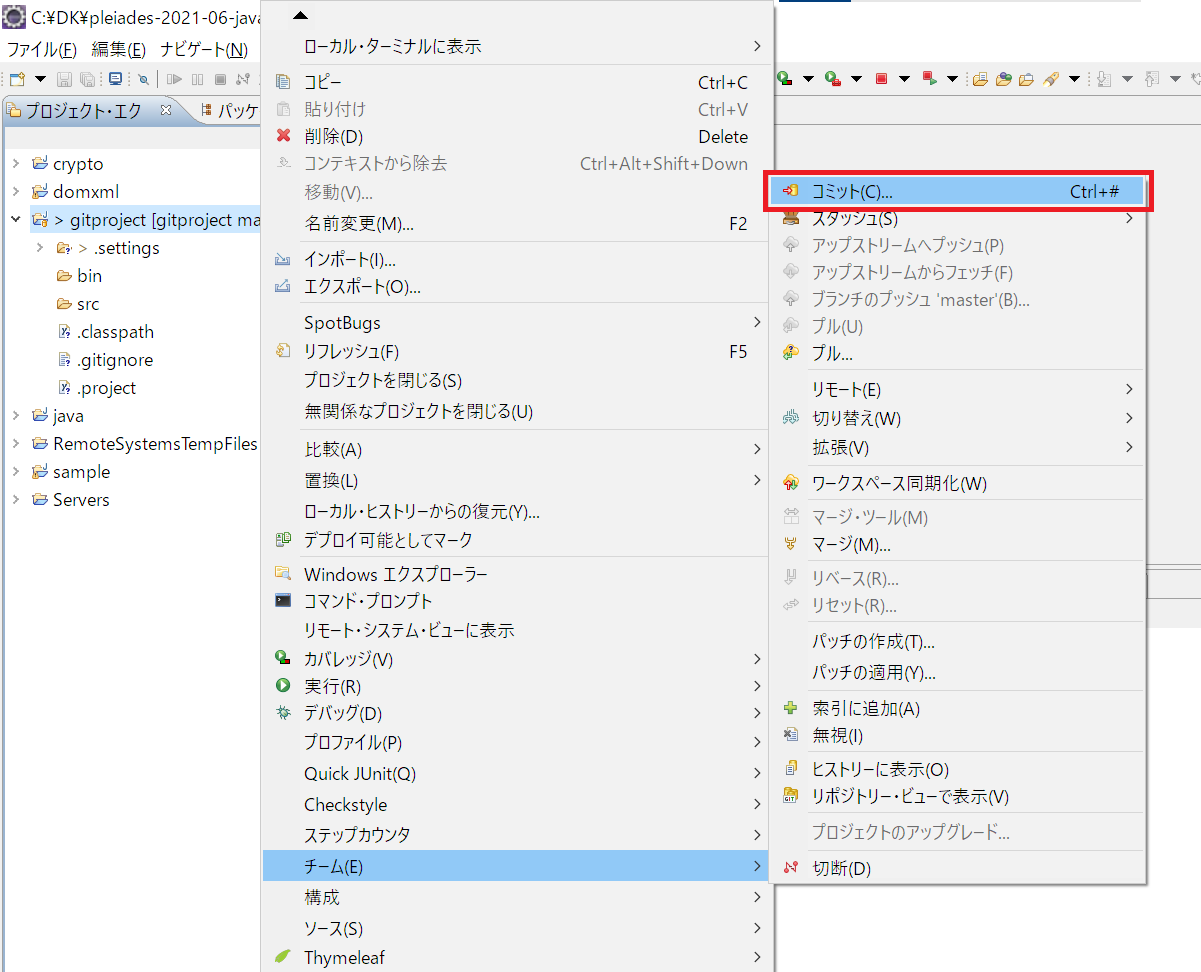Expand the java project node

(x=16, y=416)
